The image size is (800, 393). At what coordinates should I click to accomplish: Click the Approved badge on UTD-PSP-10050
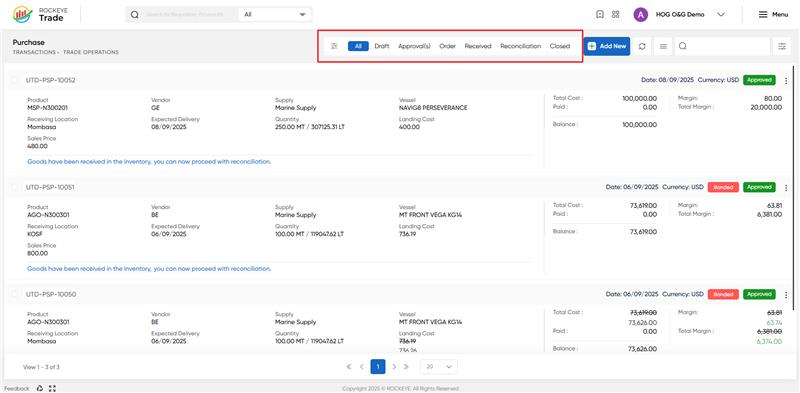pyautogui.click(x=759, y=294)
